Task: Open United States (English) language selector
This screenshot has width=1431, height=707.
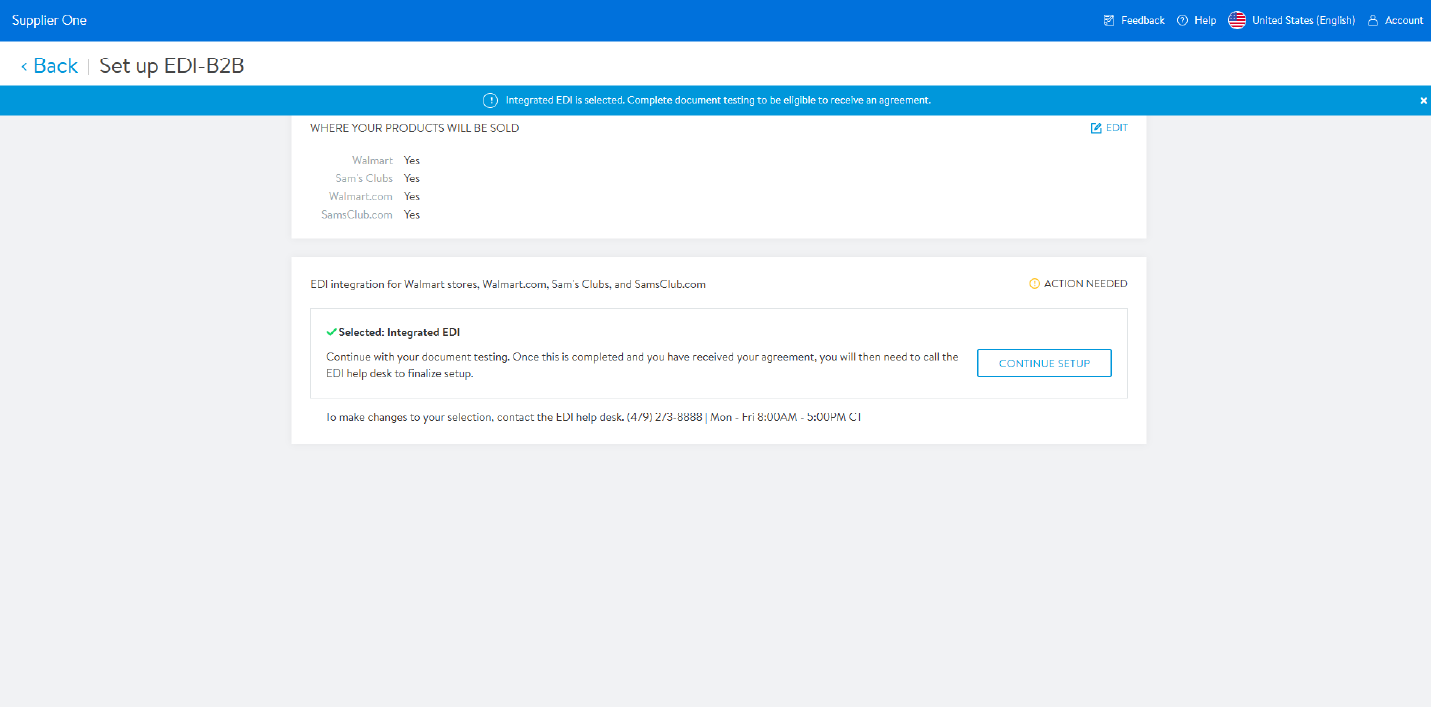Action: [x=1303, y=20]
